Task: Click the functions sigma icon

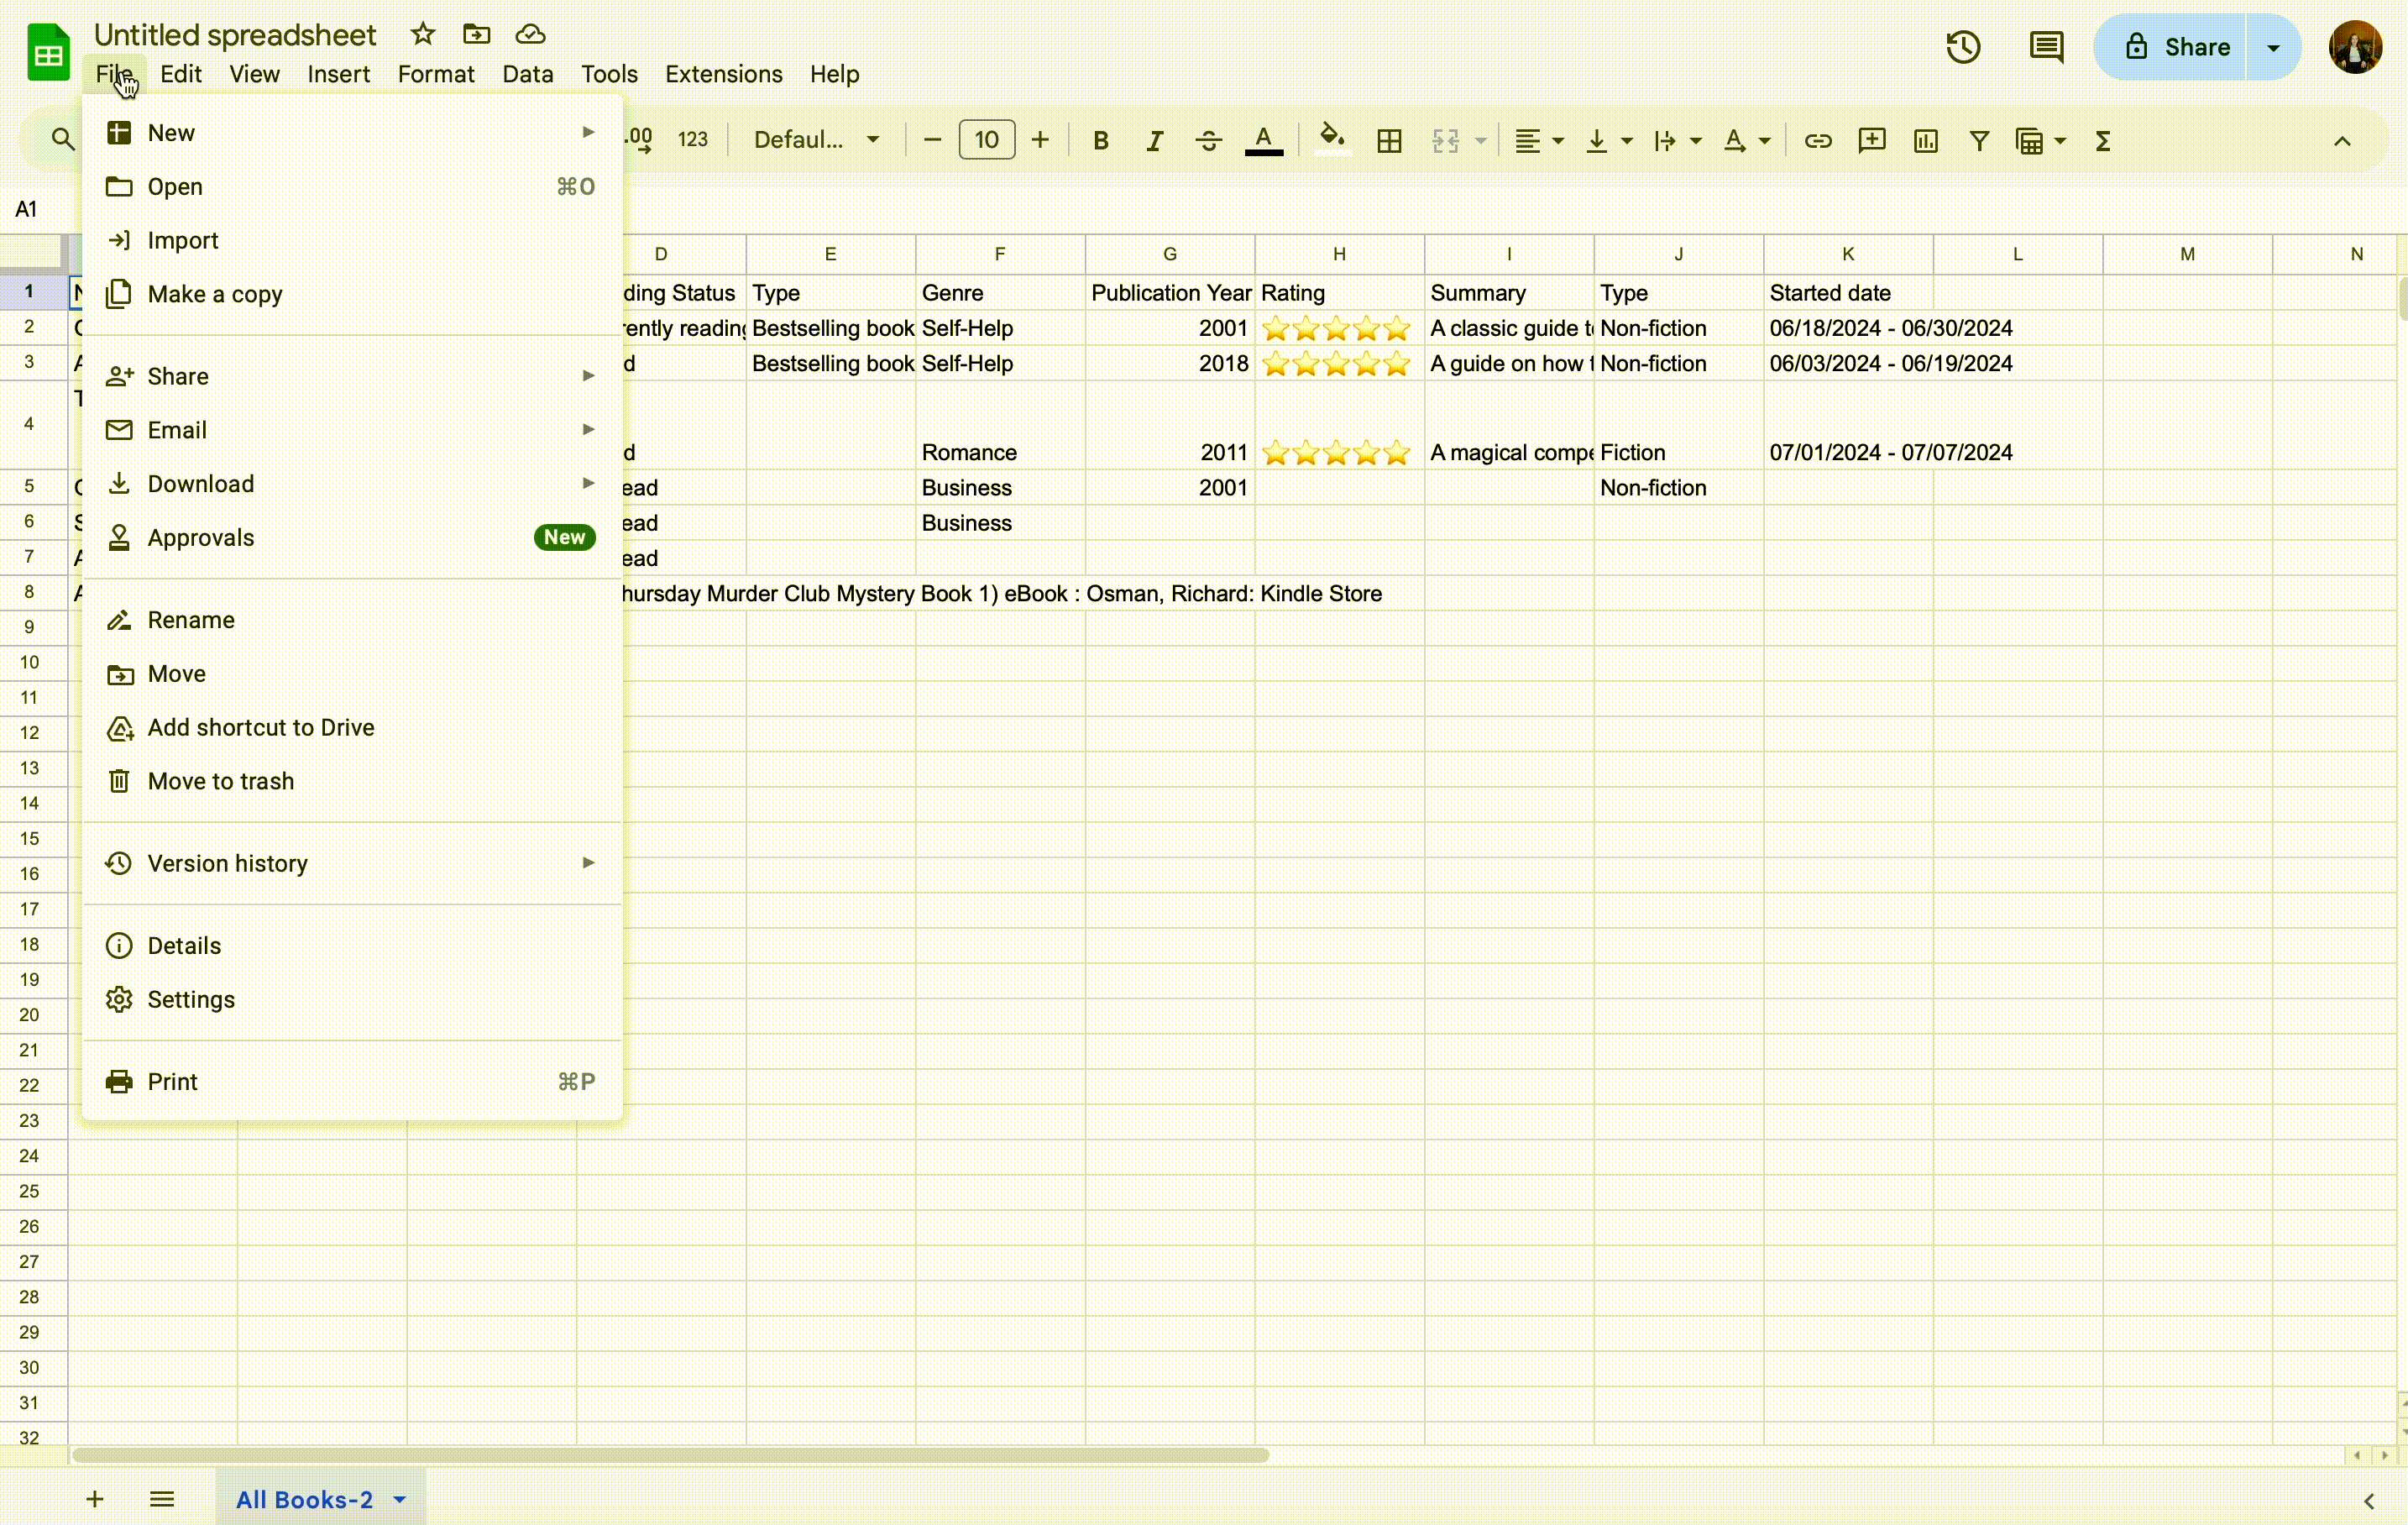Action: click(2102, 141)
